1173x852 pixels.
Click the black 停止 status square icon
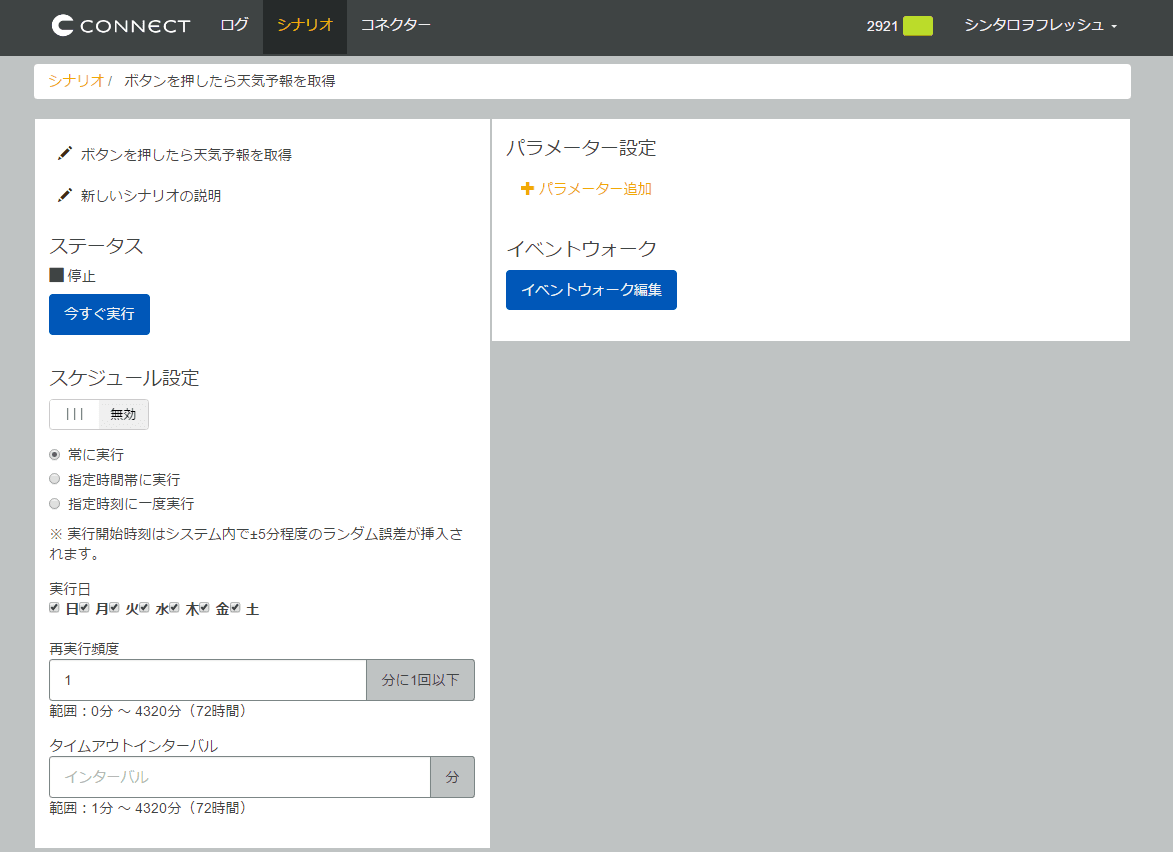[56, 275]
